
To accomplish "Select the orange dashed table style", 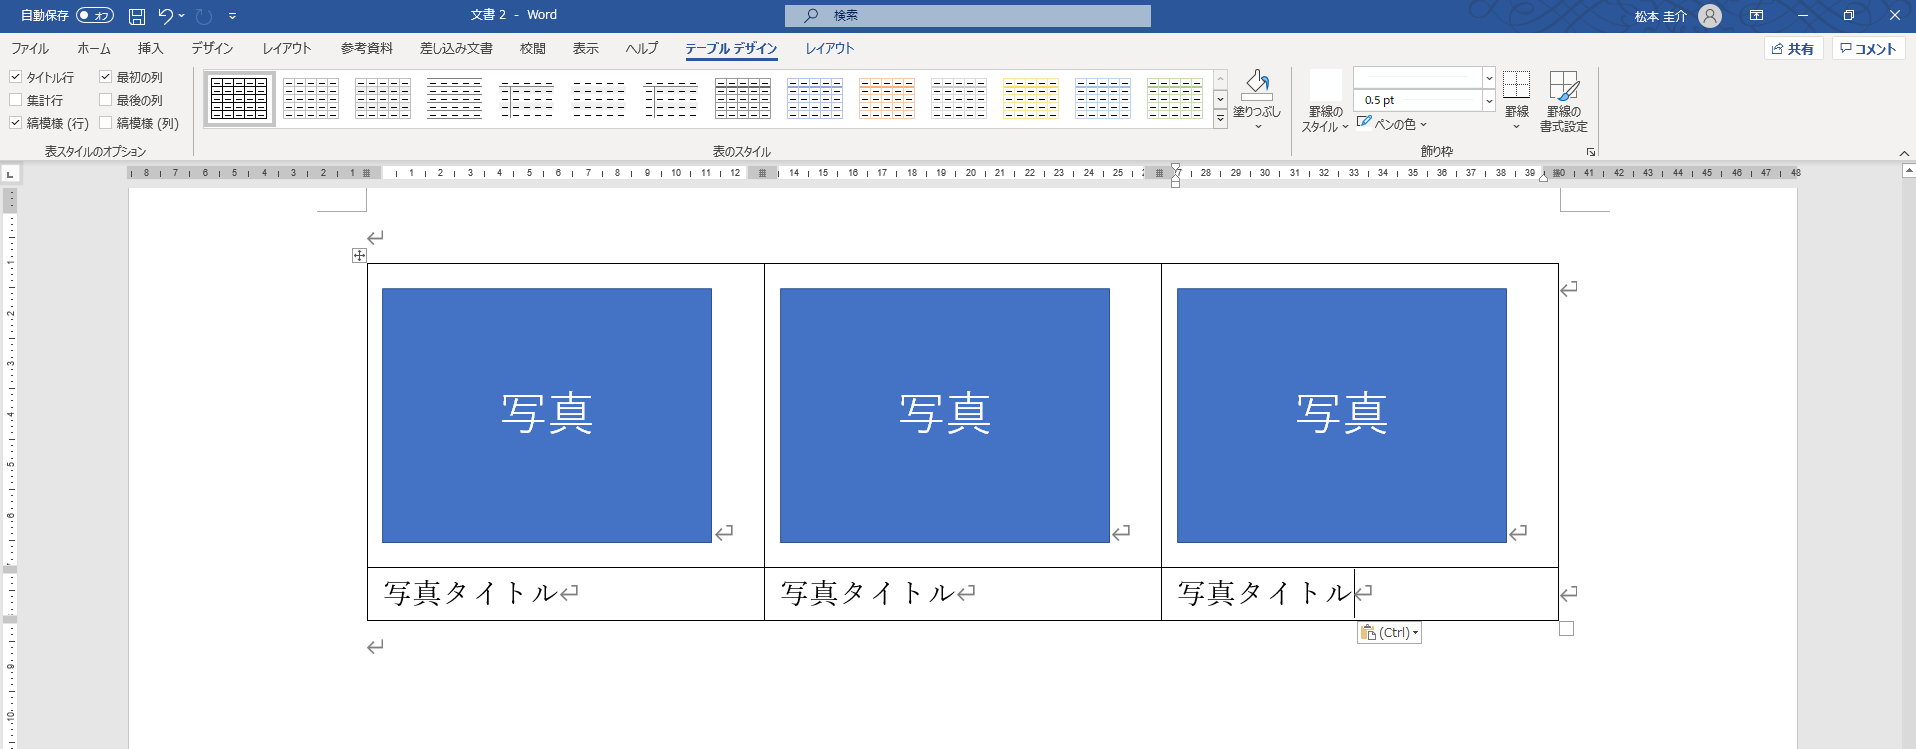I will 887,99.
